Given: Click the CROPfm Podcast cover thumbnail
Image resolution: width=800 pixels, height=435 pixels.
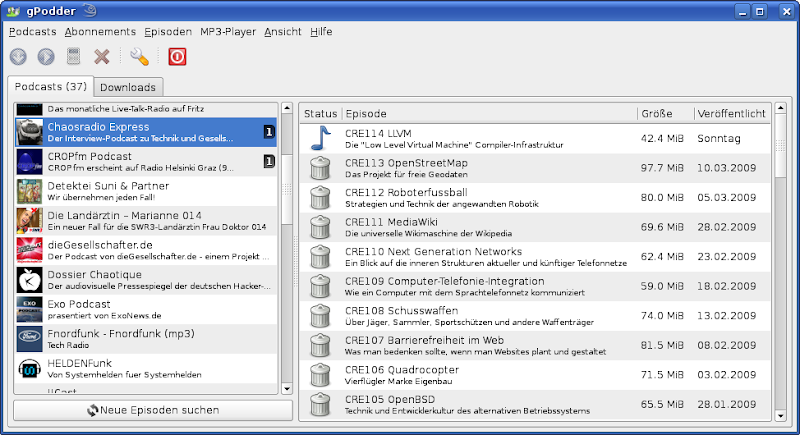Looking at the screenshot, I should point(30,162).
